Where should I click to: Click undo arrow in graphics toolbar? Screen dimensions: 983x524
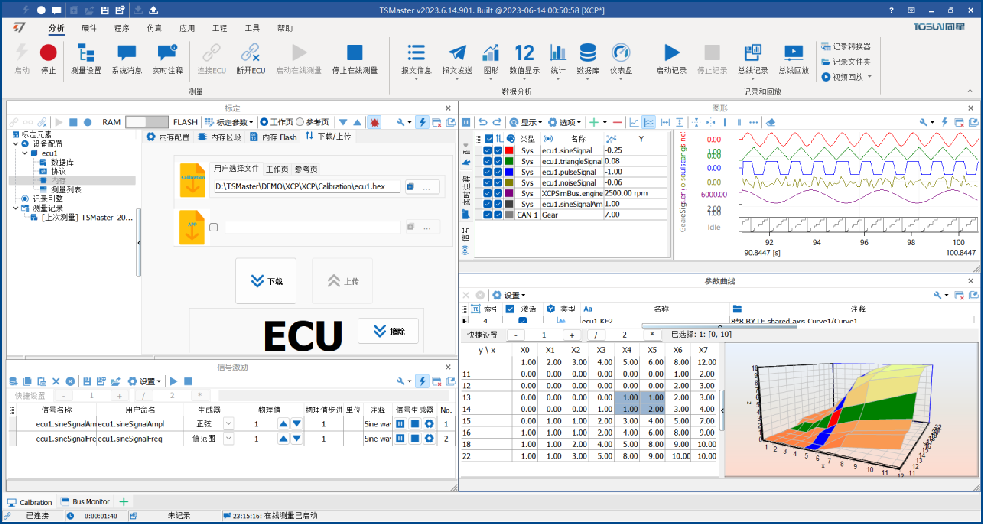tap(482, 122)
